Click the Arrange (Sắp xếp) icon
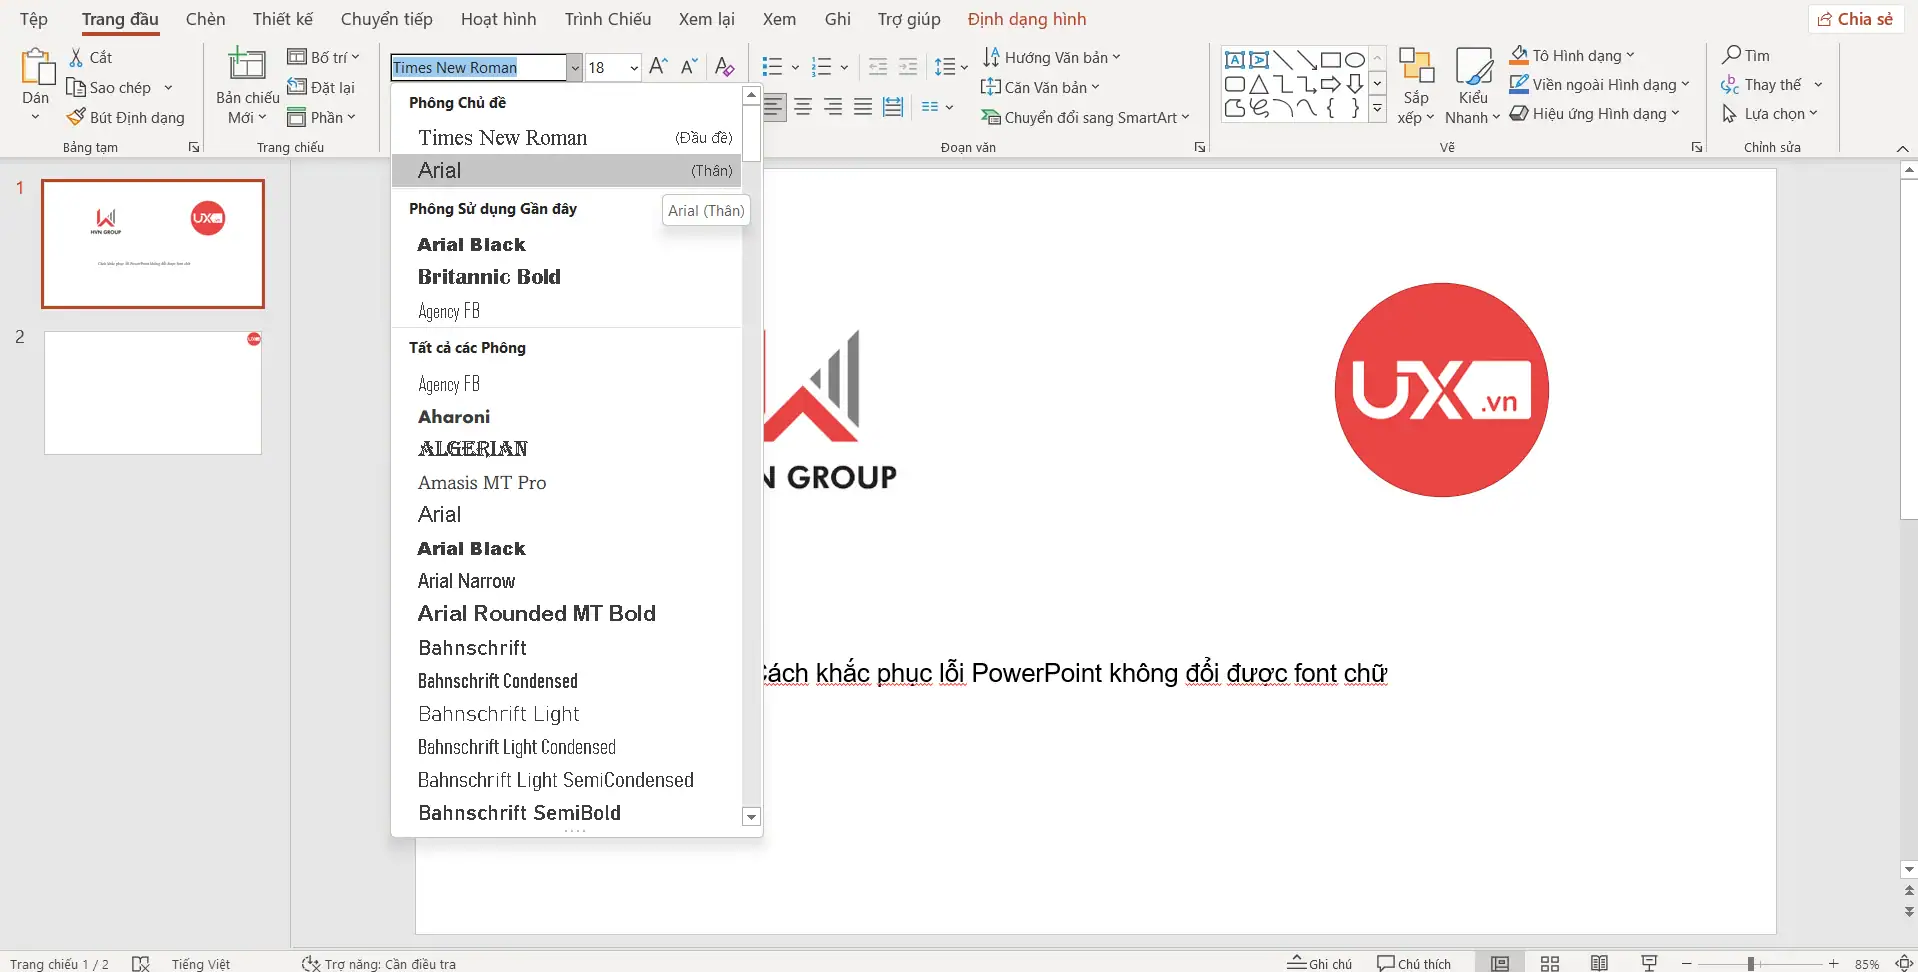The height and width of the screenshot is (972, 1918). (x=1416, y=68)
